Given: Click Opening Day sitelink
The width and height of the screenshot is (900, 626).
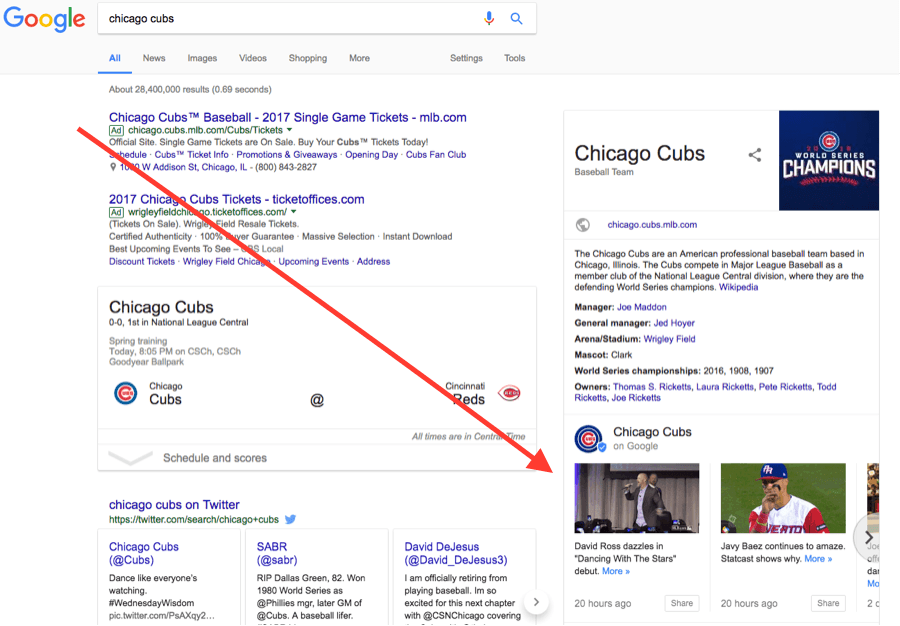Looking at the screenshot, I should [371, 155].
